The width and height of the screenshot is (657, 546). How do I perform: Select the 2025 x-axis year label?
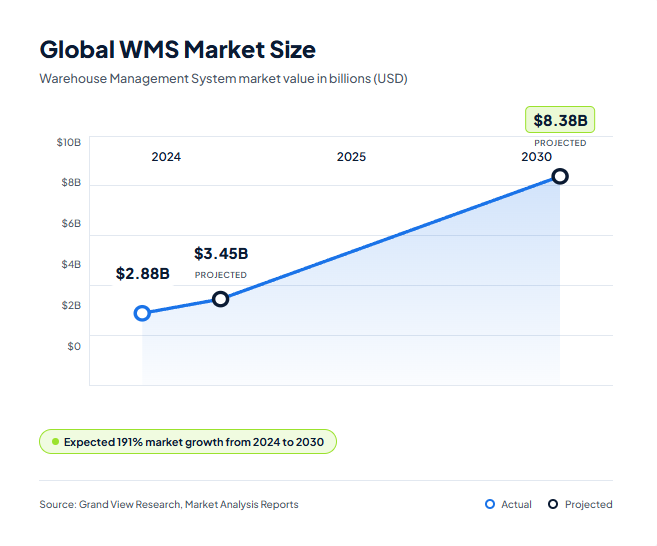pos(351,157)
